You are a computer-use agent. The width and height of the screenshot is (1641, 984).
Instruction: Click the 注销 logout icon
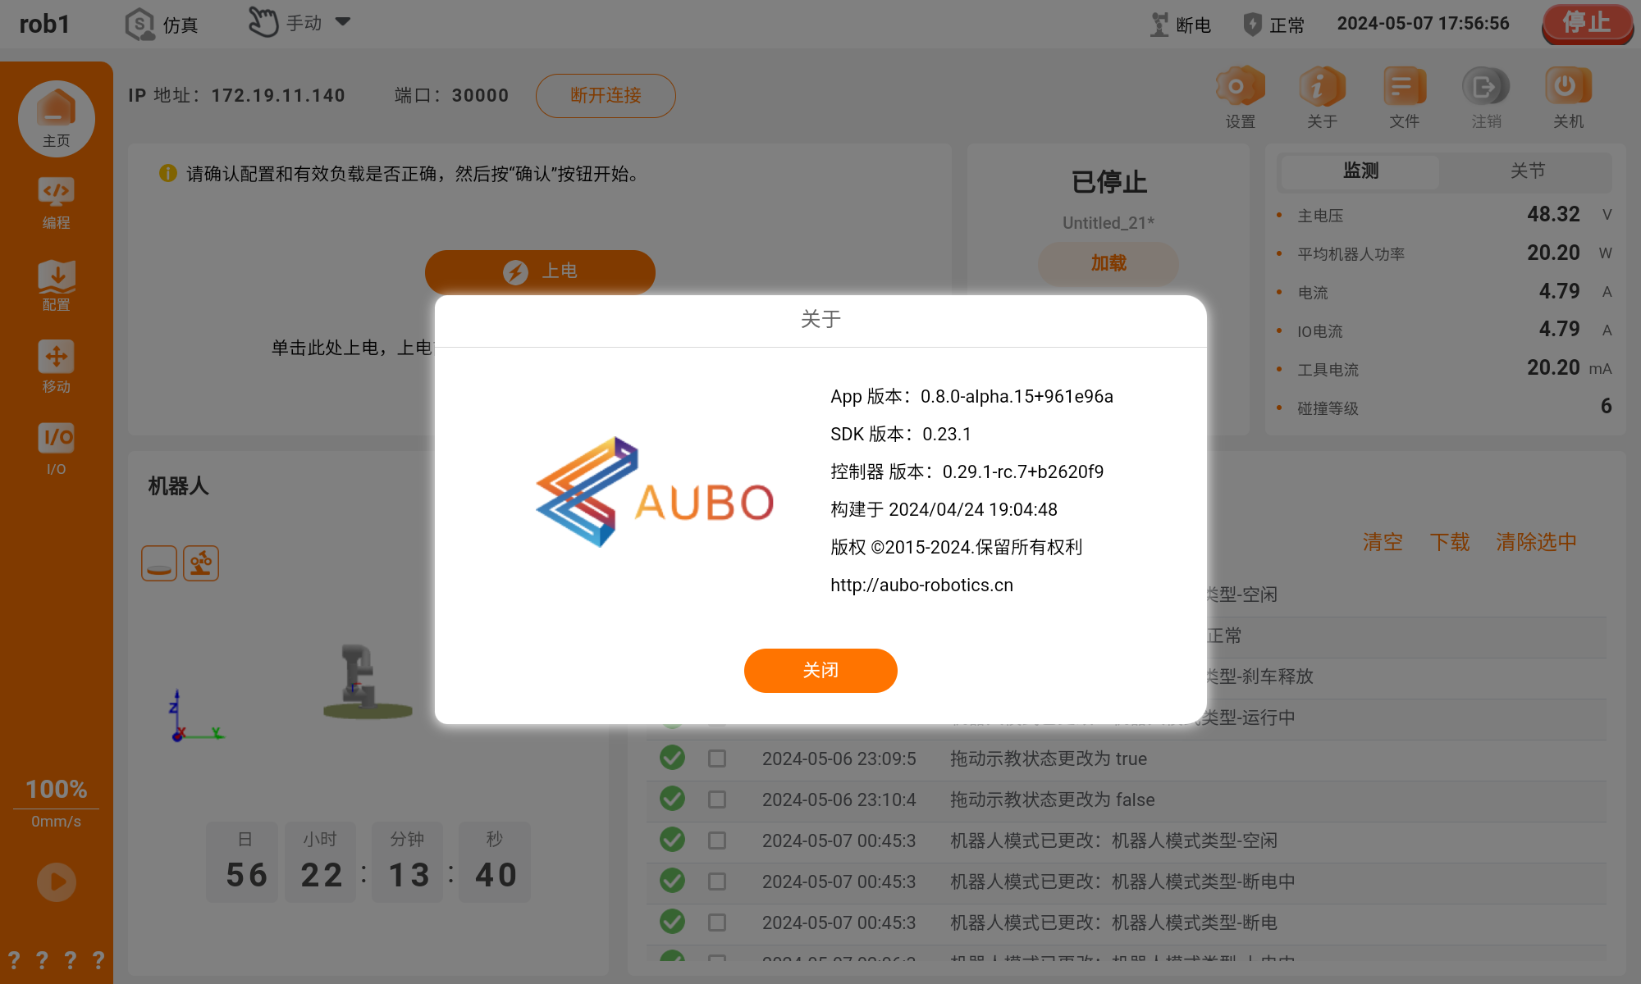pyautogui.click(x=1486, y=98)
